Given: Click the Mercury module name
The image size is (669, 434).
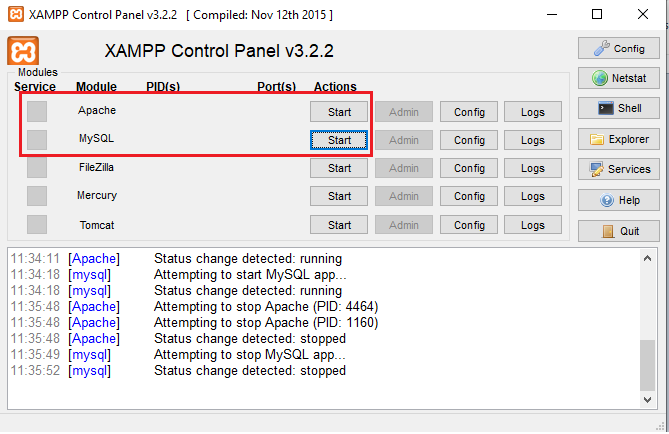Looking at the screenshot, I should tap(97, 195).
